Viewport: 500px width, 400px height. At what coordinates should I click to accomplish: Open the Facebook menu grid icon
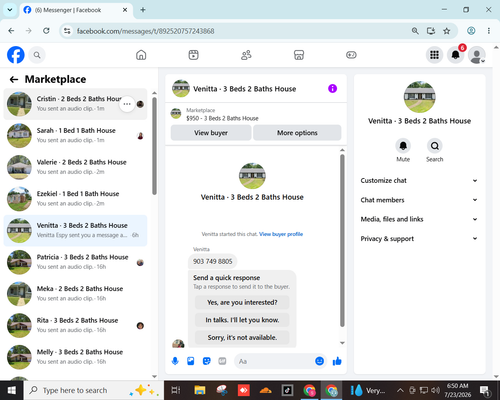pos(434,55)
